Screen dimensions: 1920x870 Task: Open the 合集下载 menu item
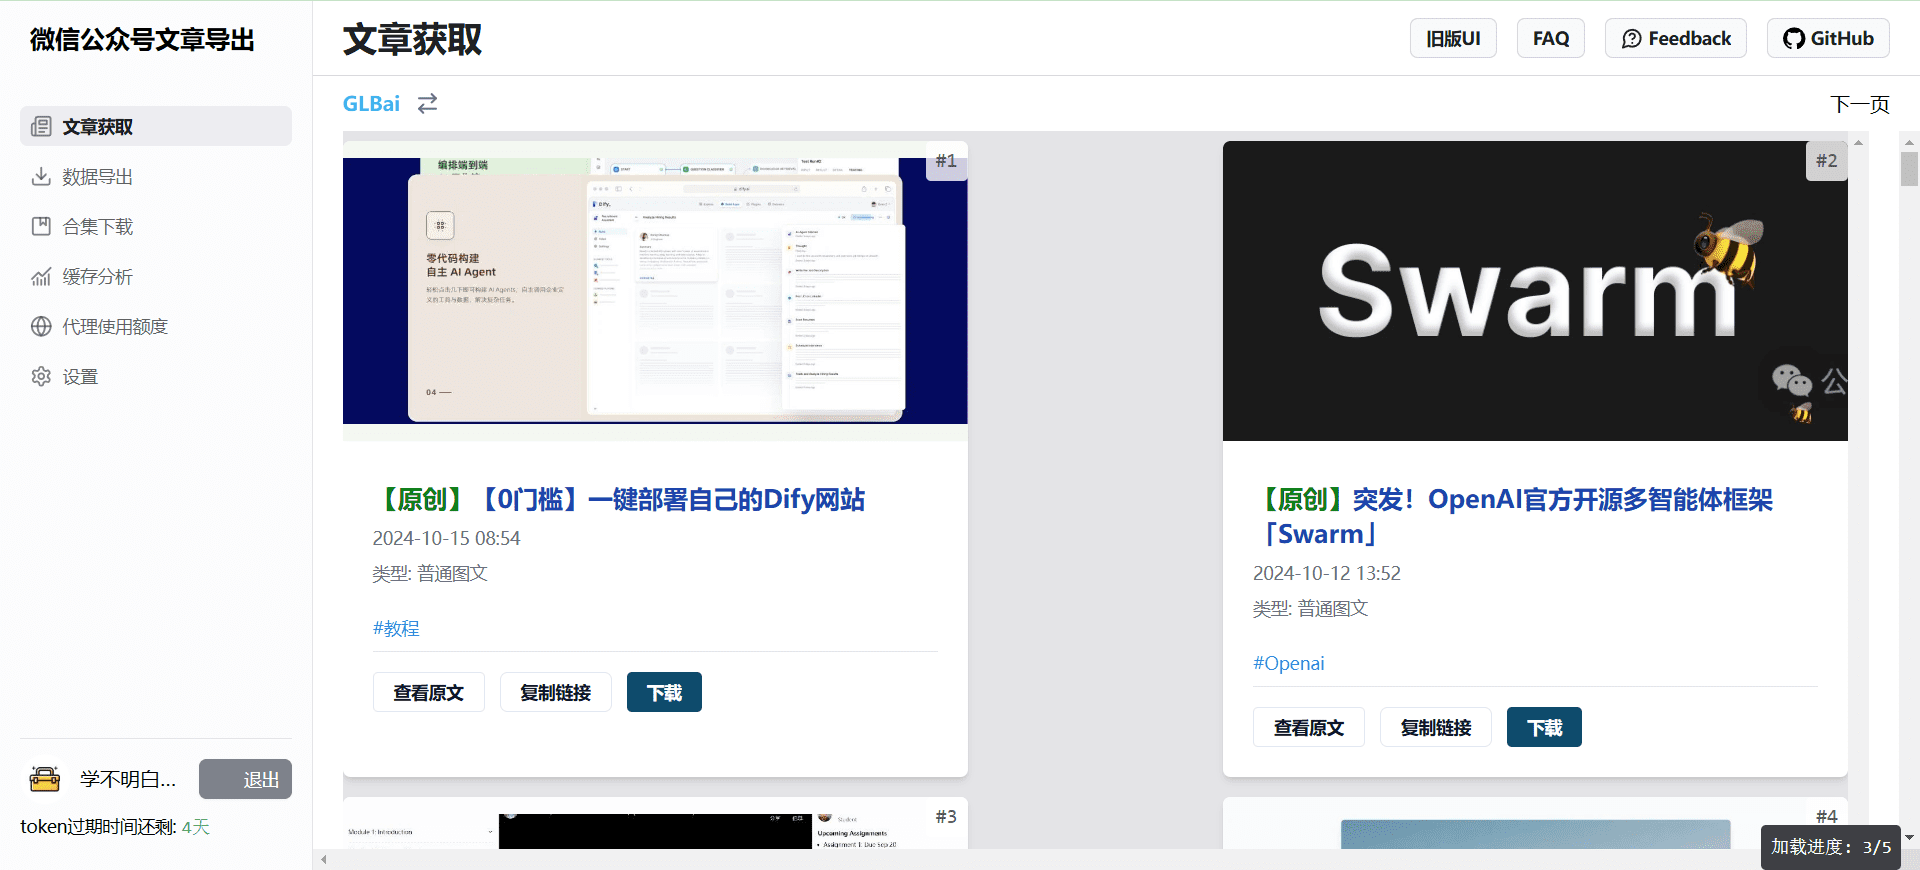156,227
